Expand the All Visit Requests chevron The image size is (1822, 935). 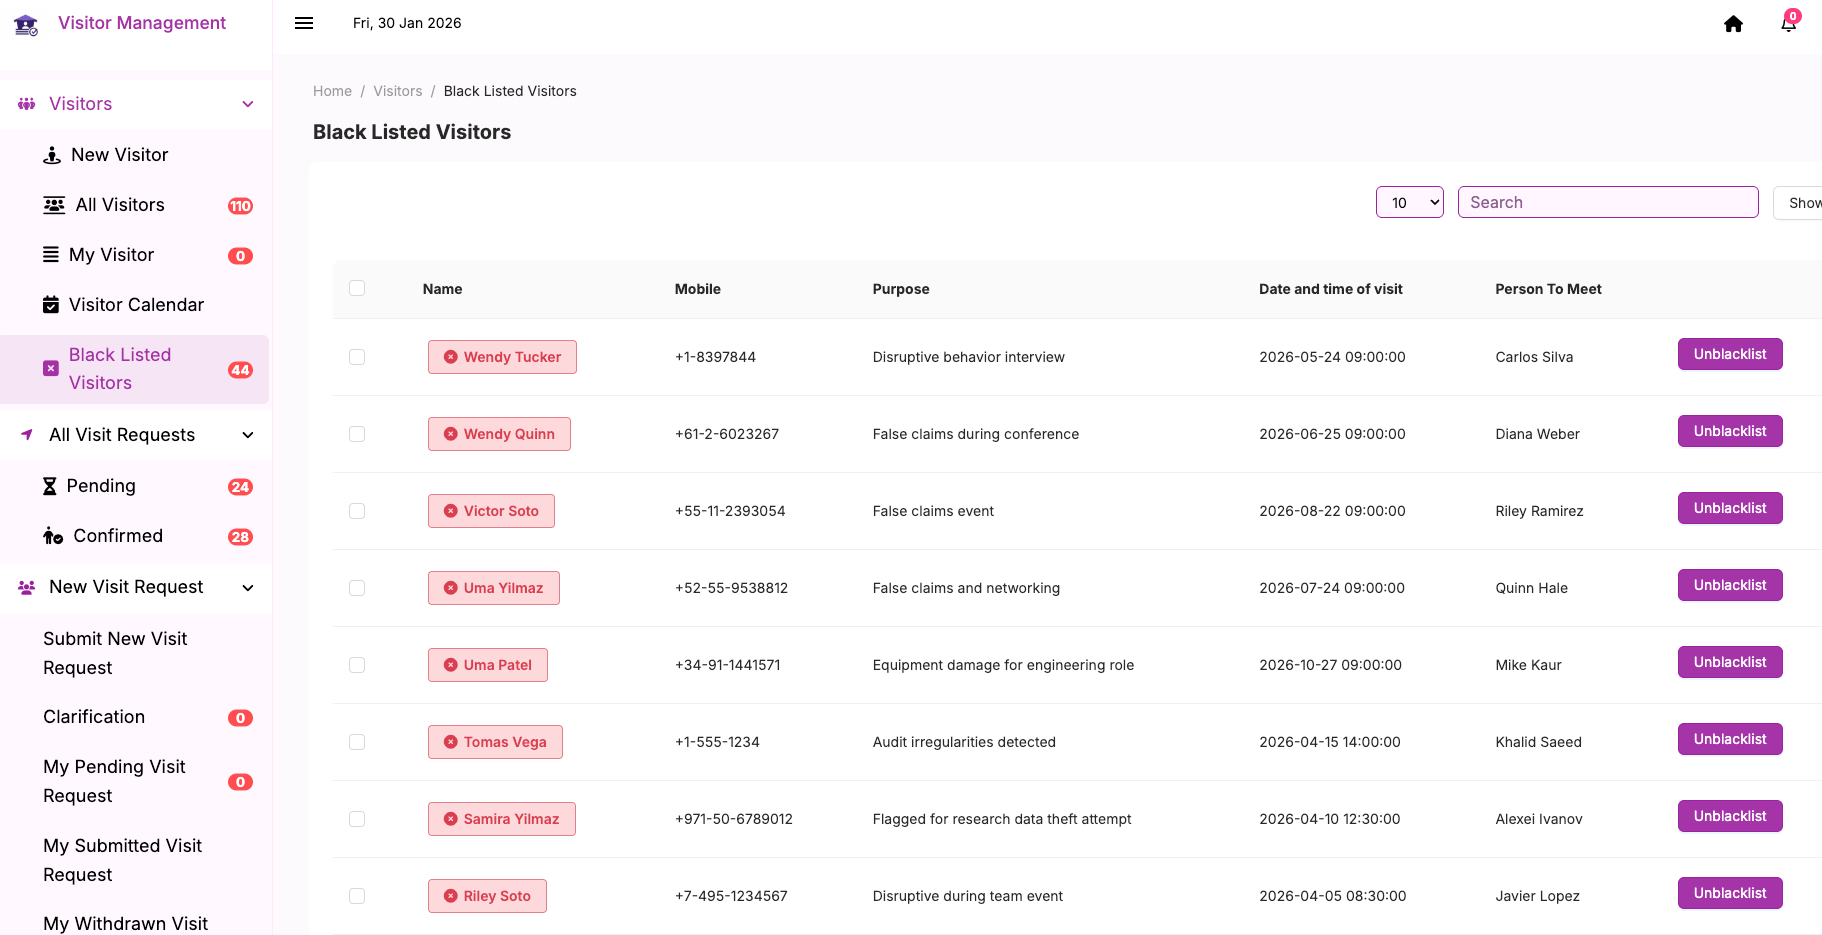pos(248,435)
